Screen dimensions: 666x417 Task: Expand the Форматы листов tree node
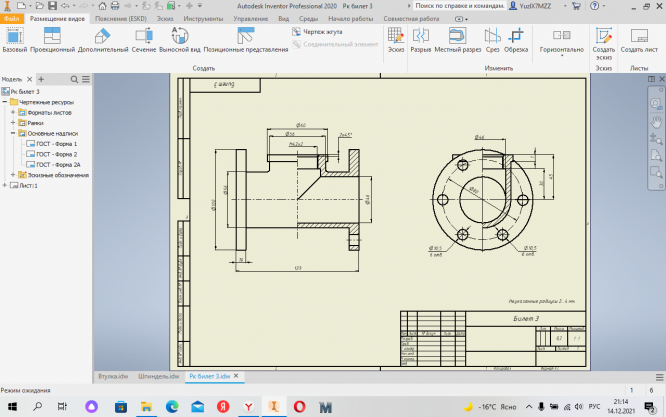tap(14, 112)
